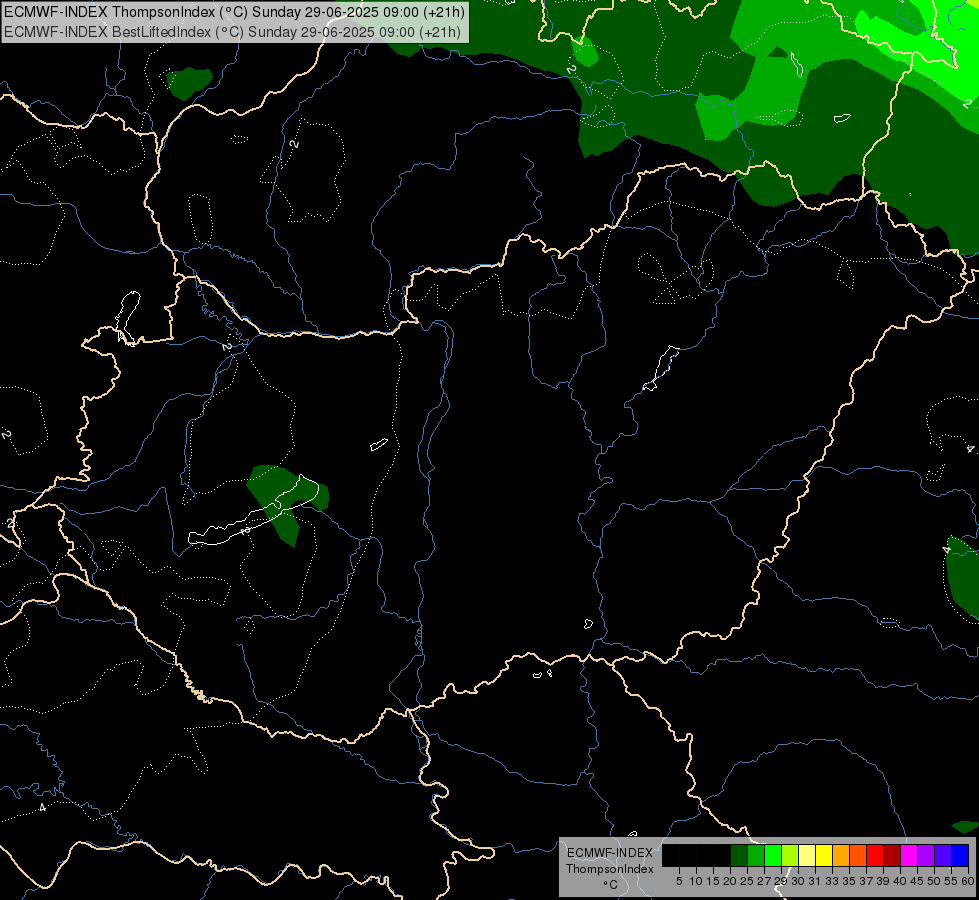Click the legend value label 40
Image resolution: width=979 pixels, height=900 pixels.
pos(900,881)
